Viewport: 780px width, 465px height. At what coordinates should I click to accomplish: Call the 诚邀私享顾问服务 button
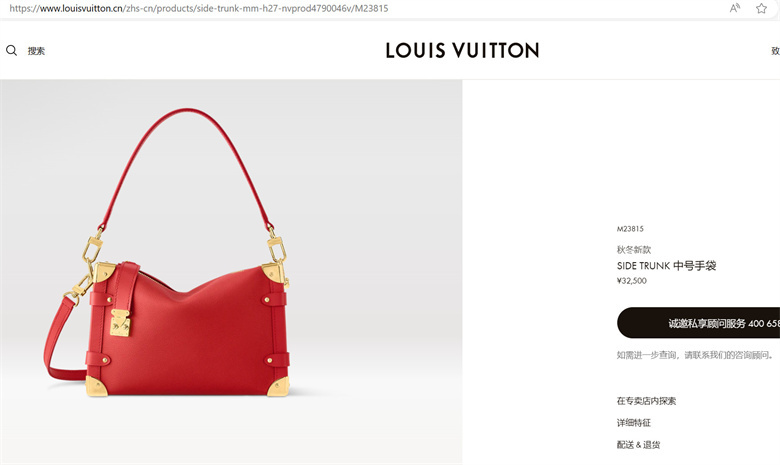pos(698,323)
